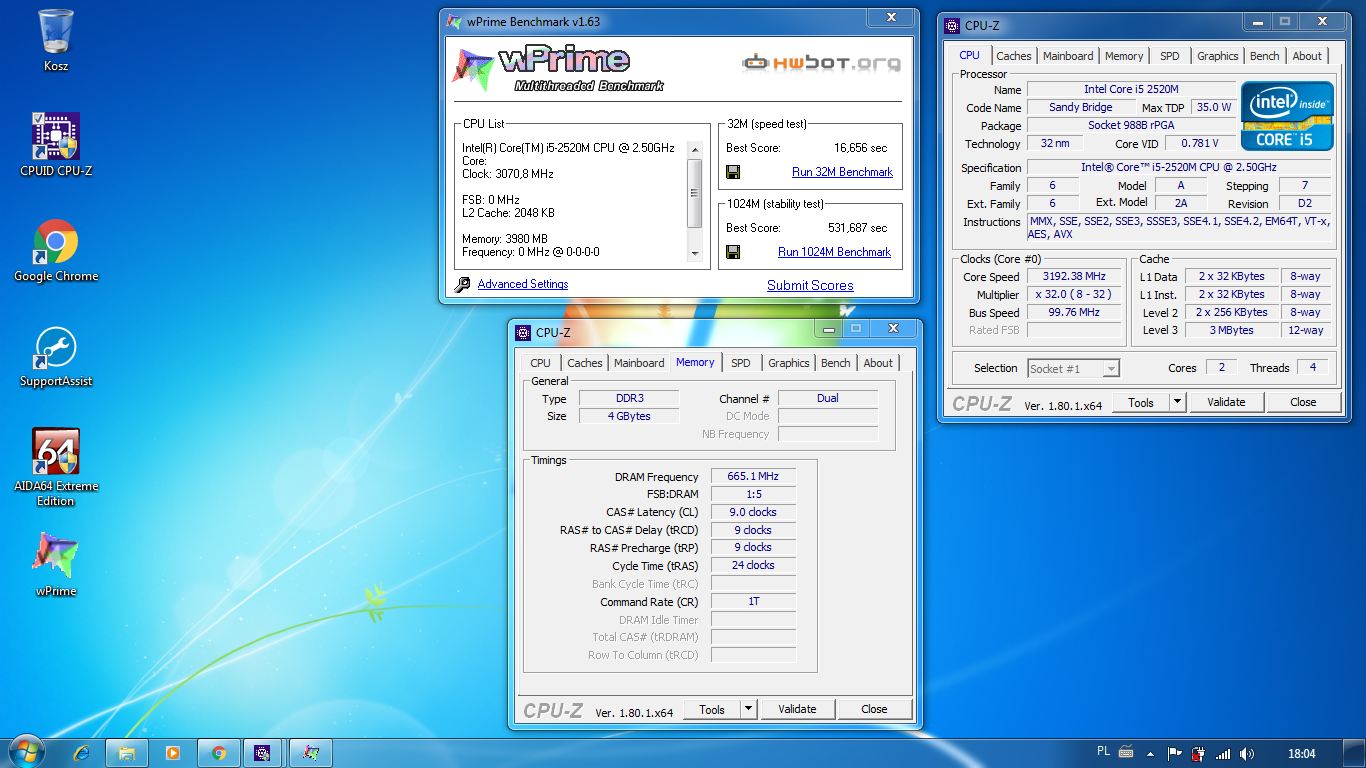This screenshot has width=1366, height=768.
Task: Click the 32M Best Score 16,656 sec
Action: [x=861, y=147]
